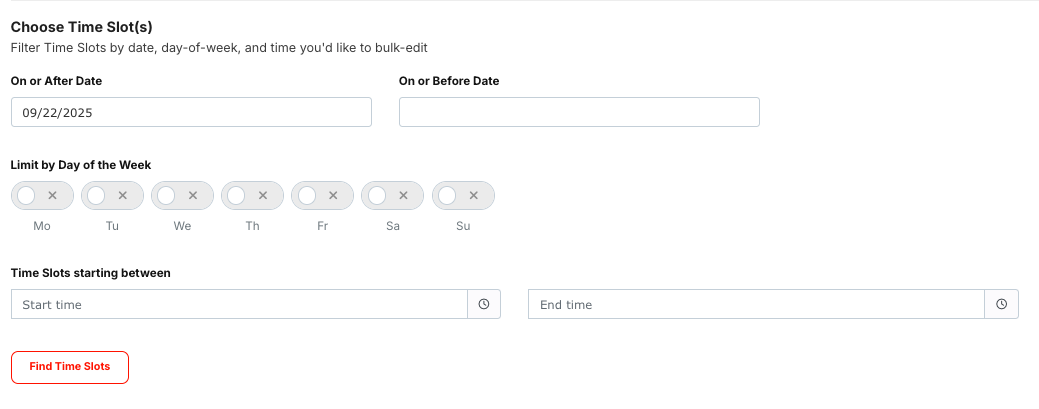Click the 'On or Before Date' label

point(449,81)
